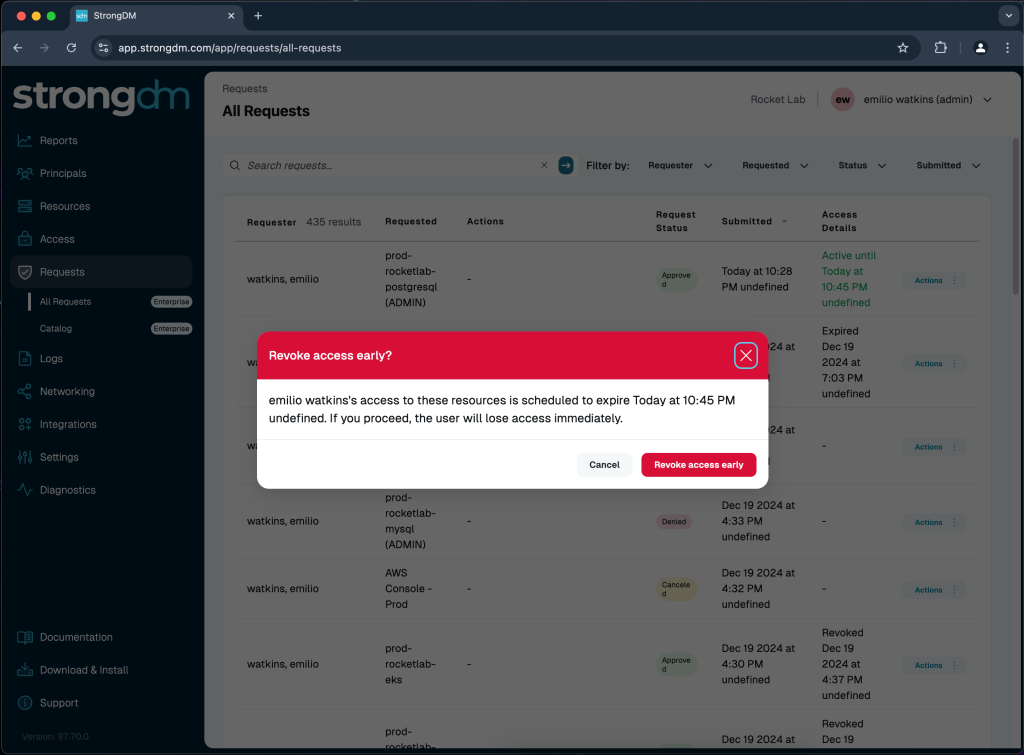Click the Requester column header

click(x=271, y=222)
